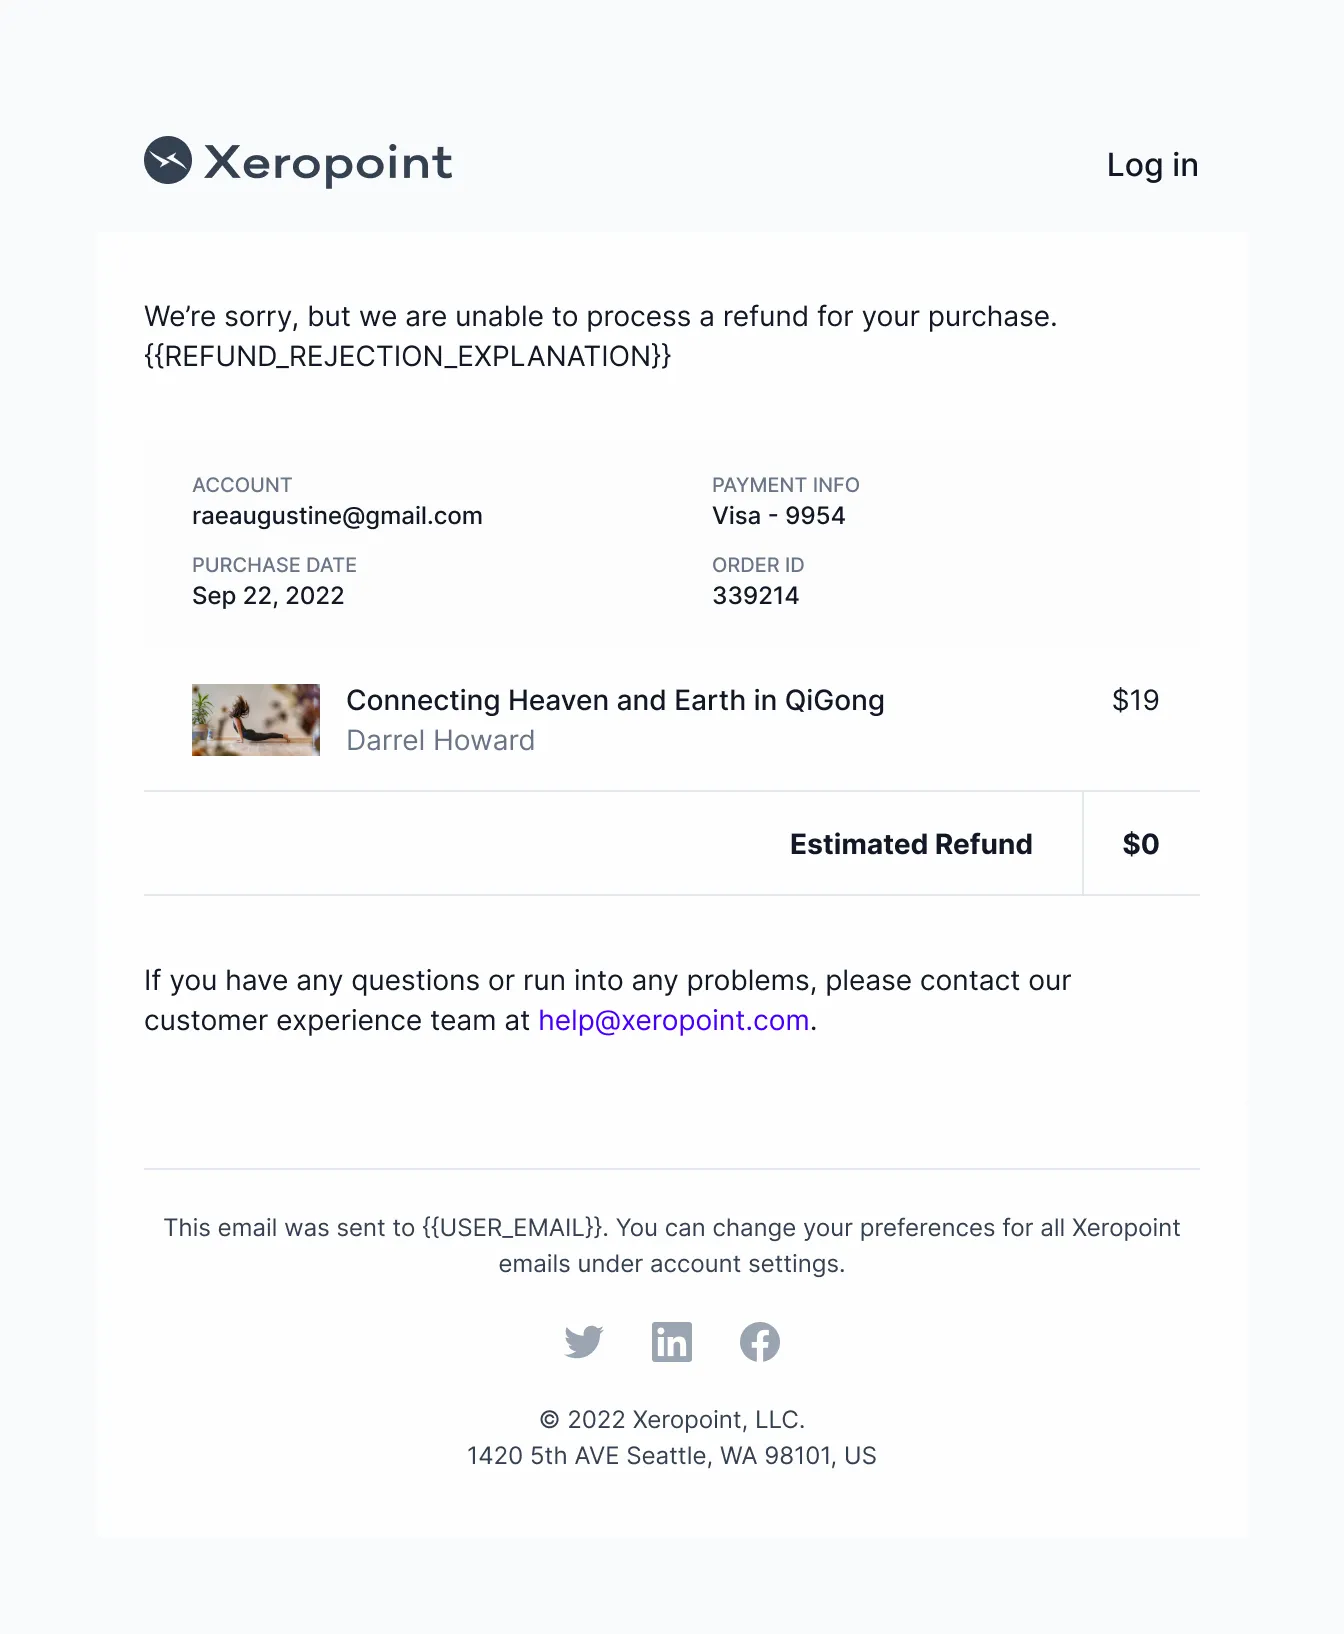
Task: Click instructor name Darrel Howard
Action: click(x=440, y=740)
